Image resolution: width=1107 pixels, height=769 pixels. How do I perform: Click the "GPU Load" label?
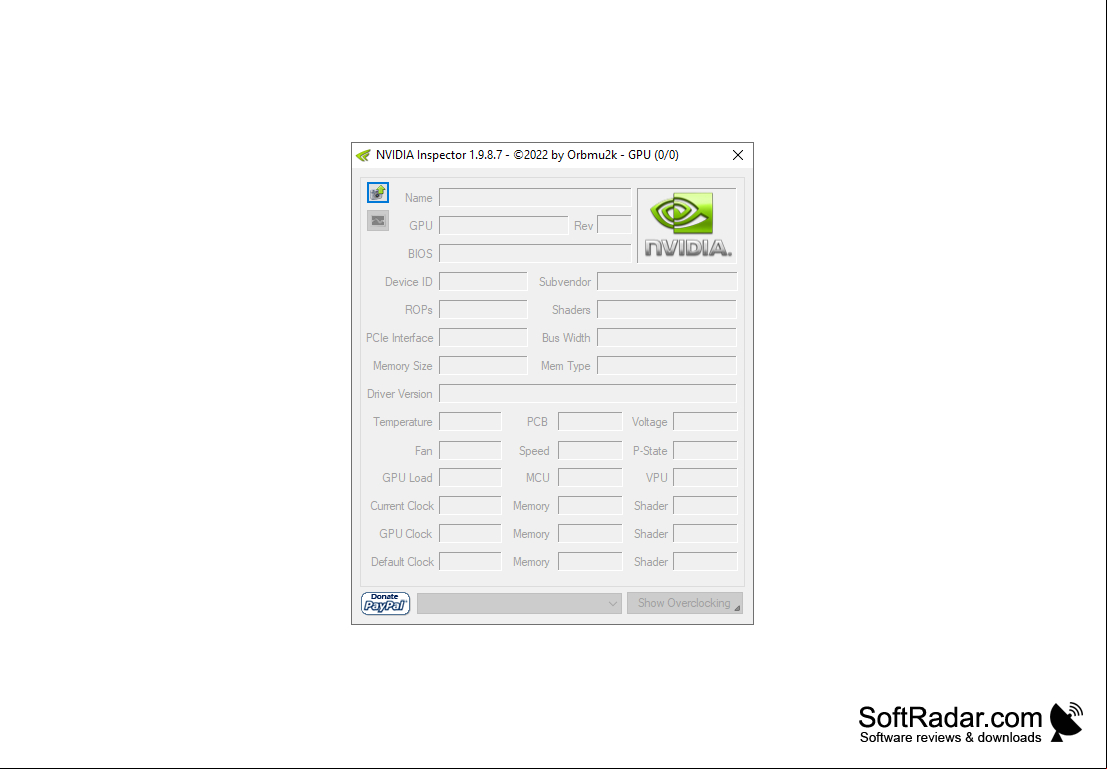pos(407,478)
